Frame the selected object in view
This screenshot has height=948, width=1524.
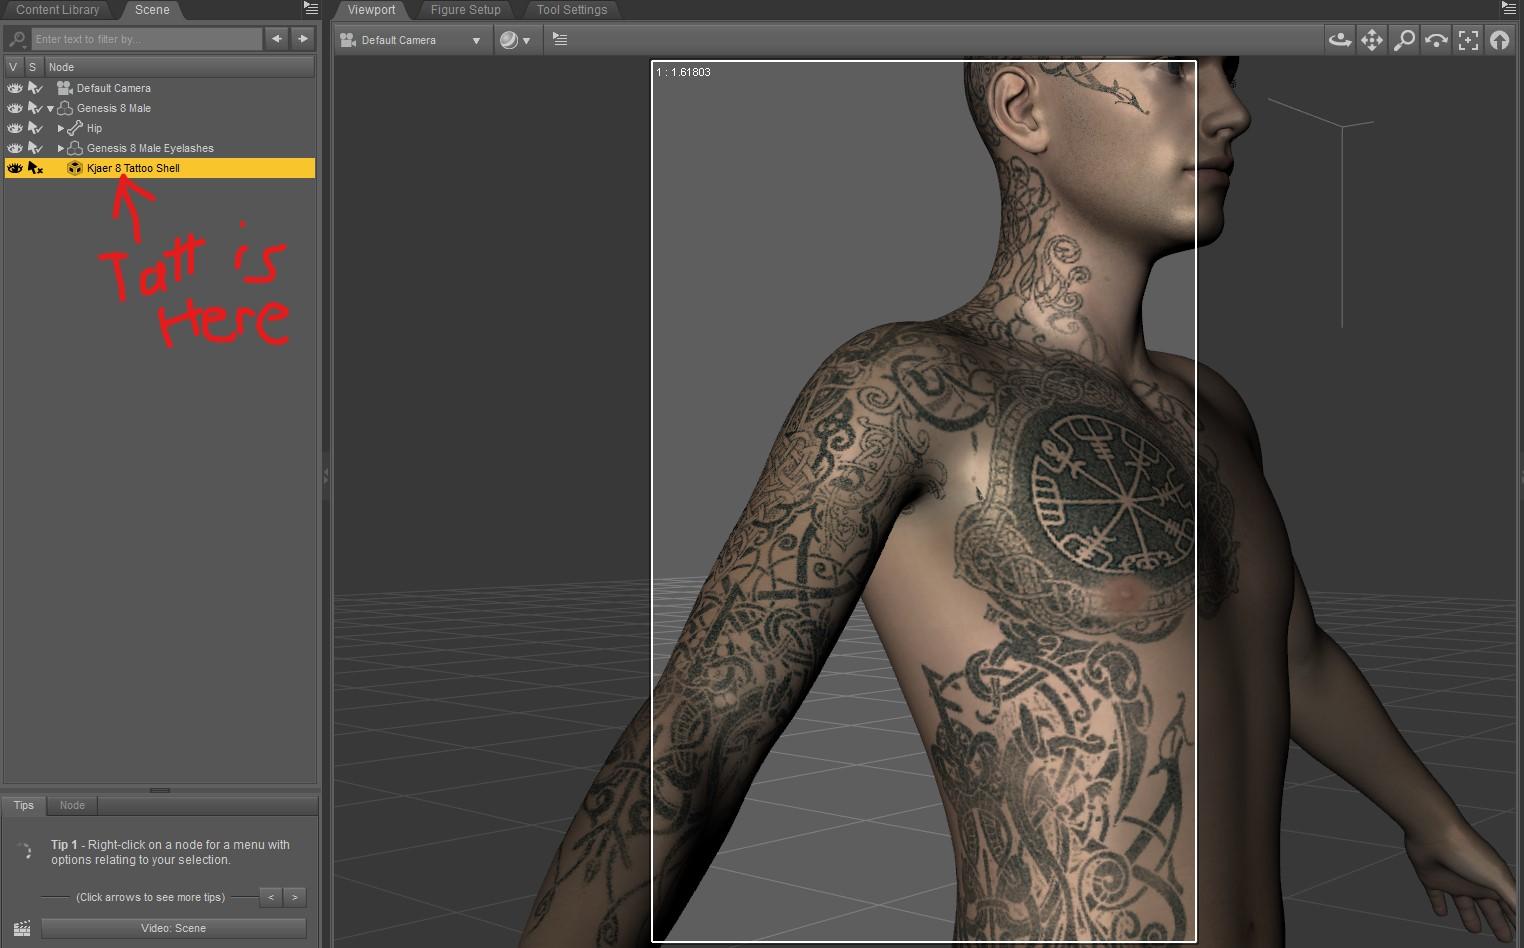point(1468,40)
